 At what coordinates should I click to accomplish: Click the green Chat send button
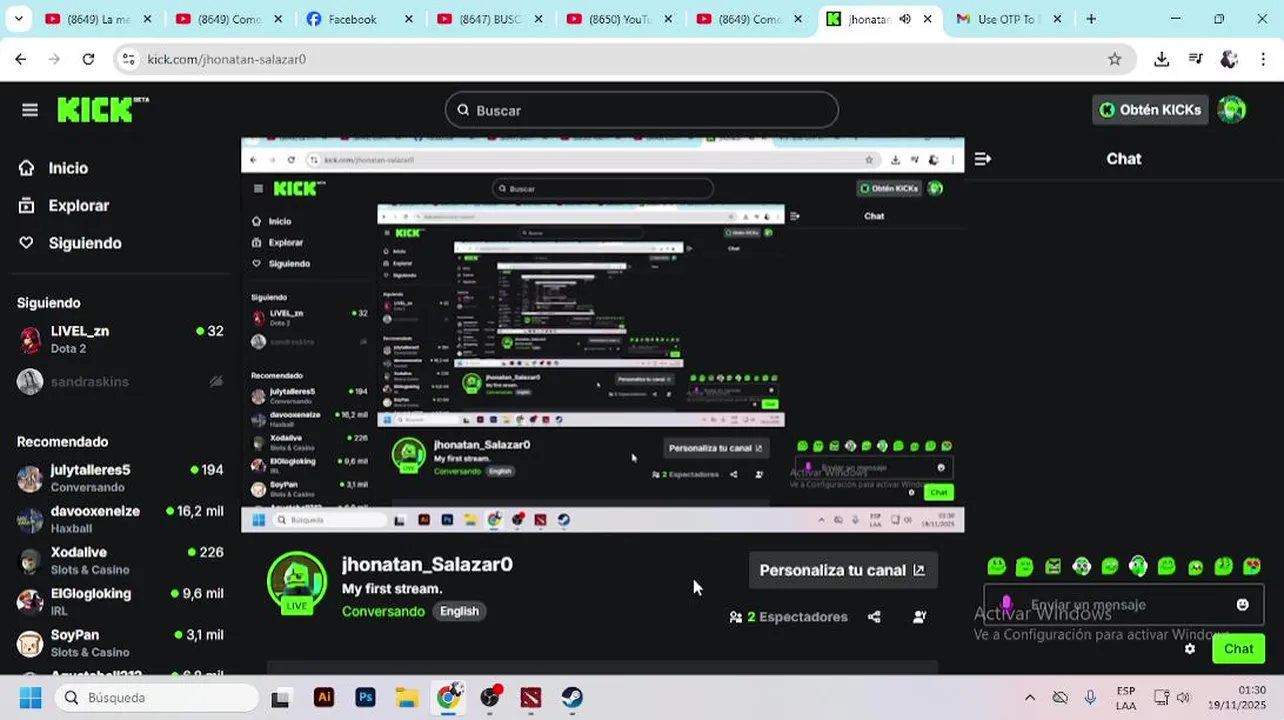(1238, 649)
